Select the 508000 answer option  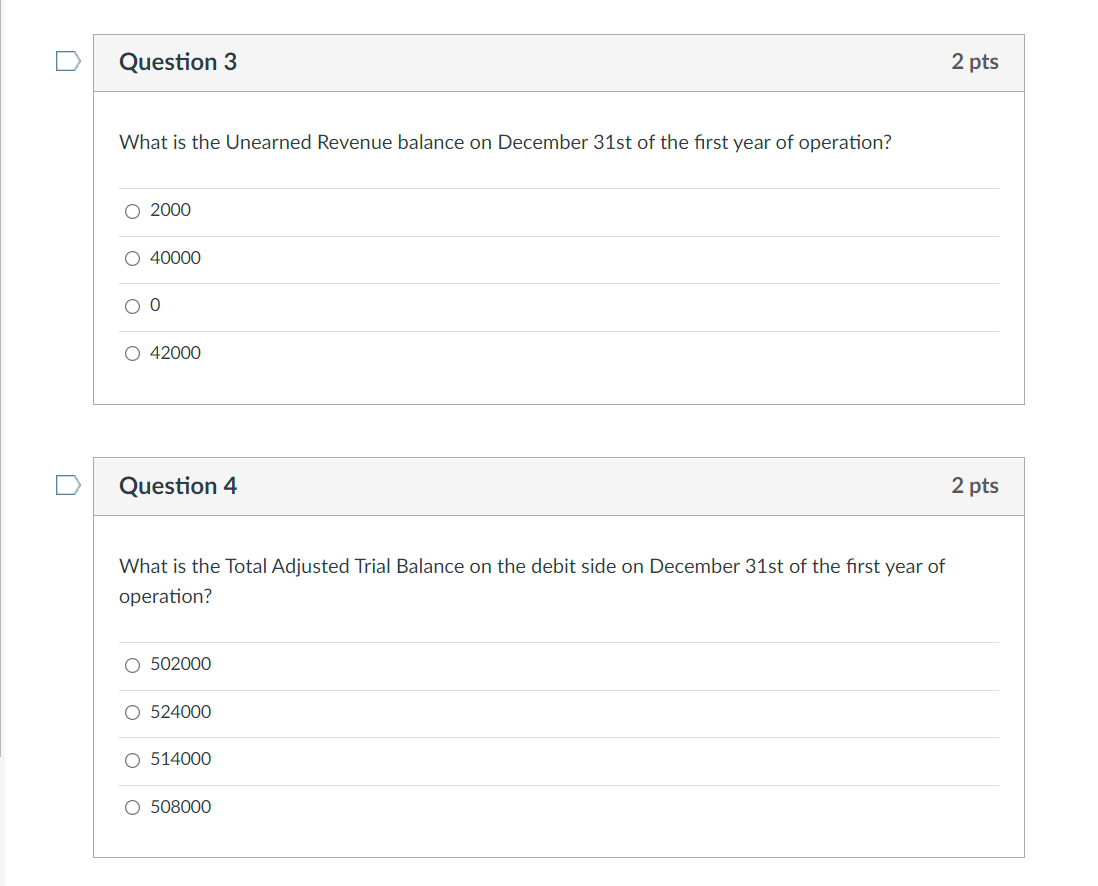point(132,808)
